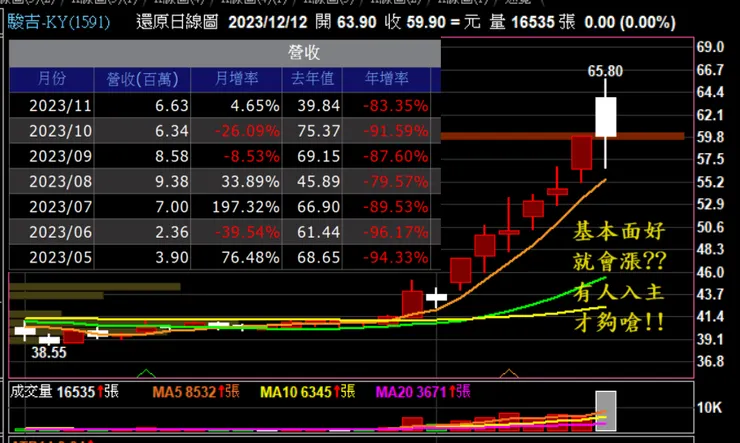The height and width of the screenshot is (443, 740).
Task: Click the stock name 駿吉-KY(1591)
Action: tap(59, 22)
